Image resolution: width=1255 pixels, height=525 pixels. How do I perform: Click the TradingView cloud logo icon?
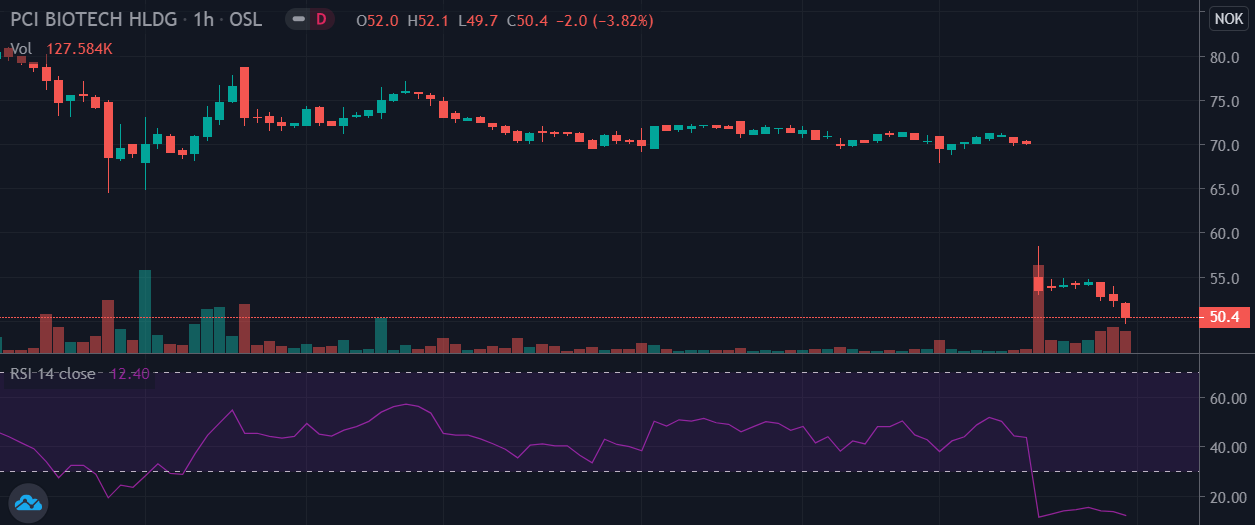point(27,503)
